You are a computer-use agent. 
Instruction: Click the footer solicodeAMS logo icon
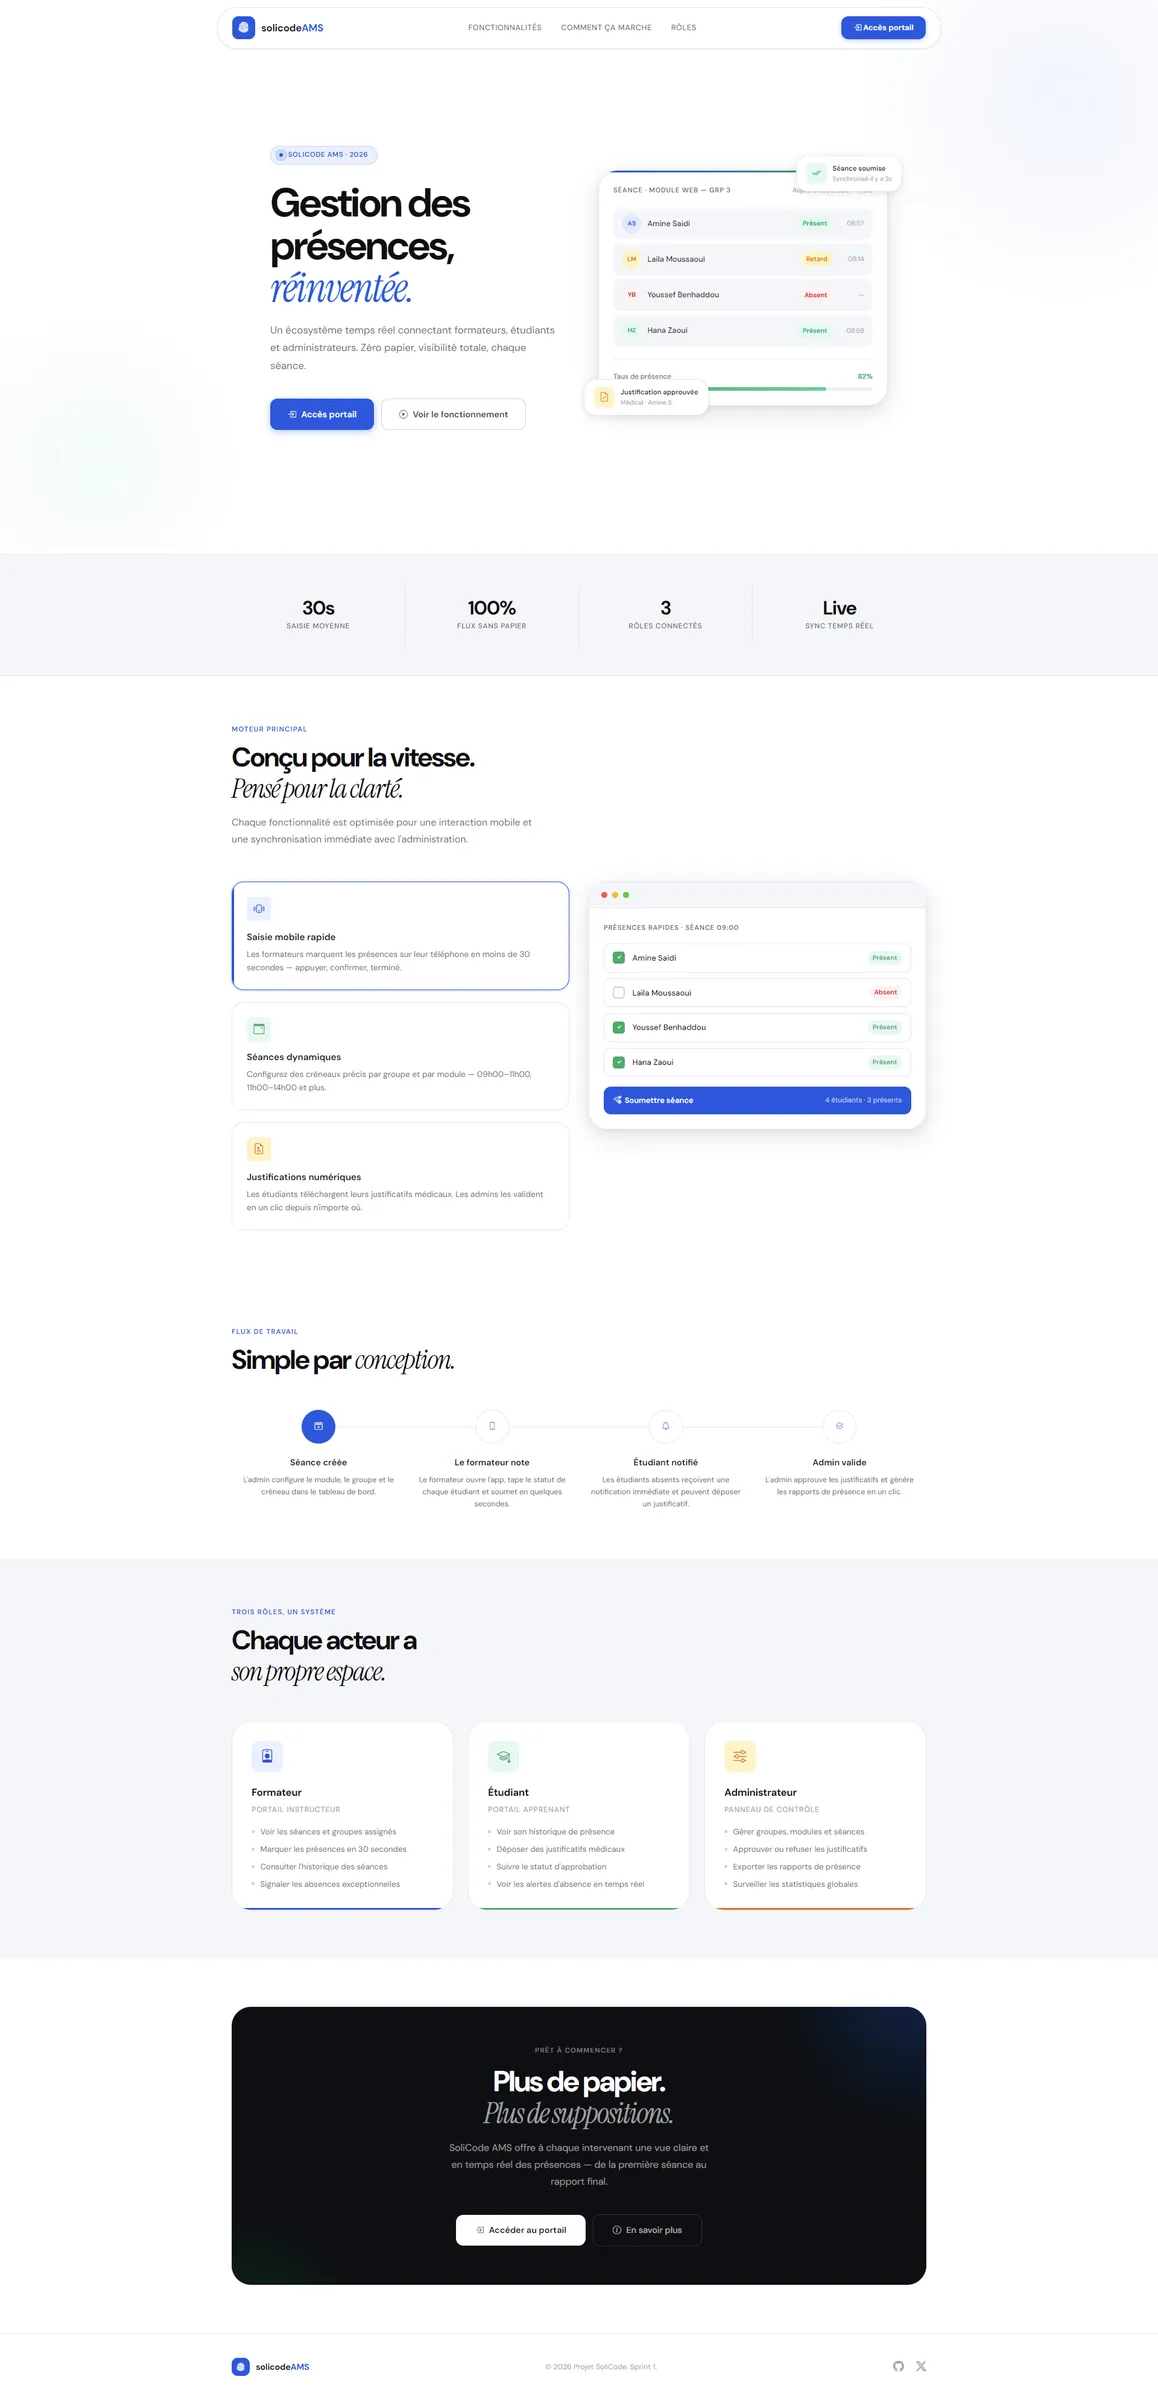[x=241, y=2367]
